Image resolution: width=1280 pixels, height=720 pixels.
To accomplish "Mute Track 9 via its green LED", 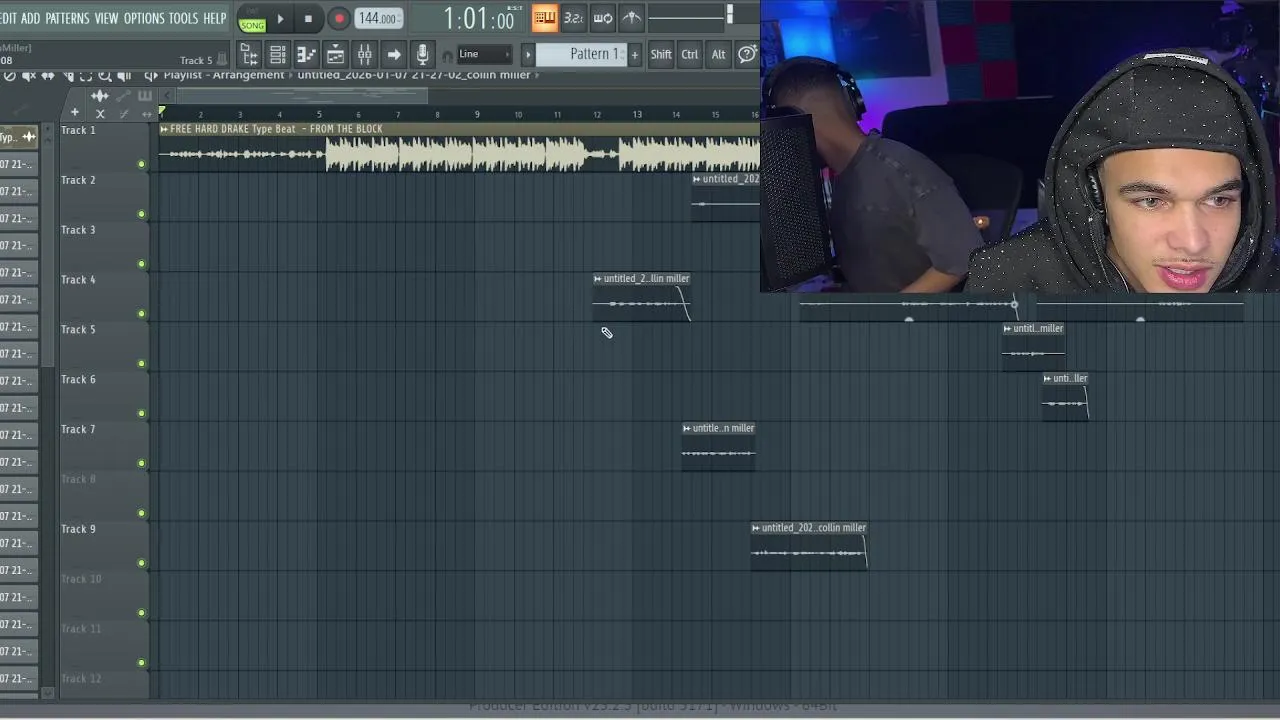I will point(141,563).
